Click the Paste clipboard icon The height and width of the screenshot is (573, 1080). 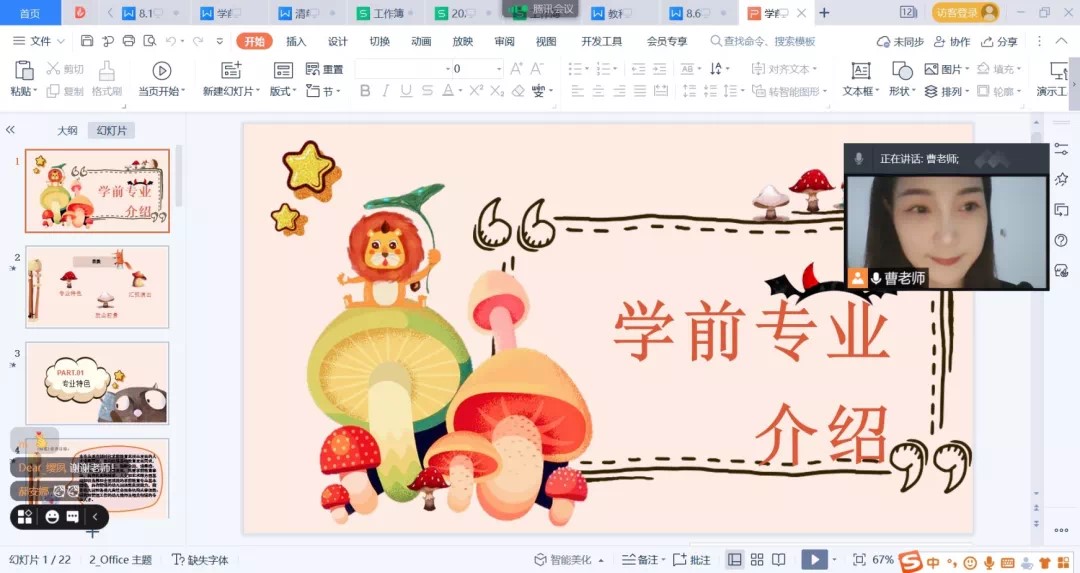(22, 71)
